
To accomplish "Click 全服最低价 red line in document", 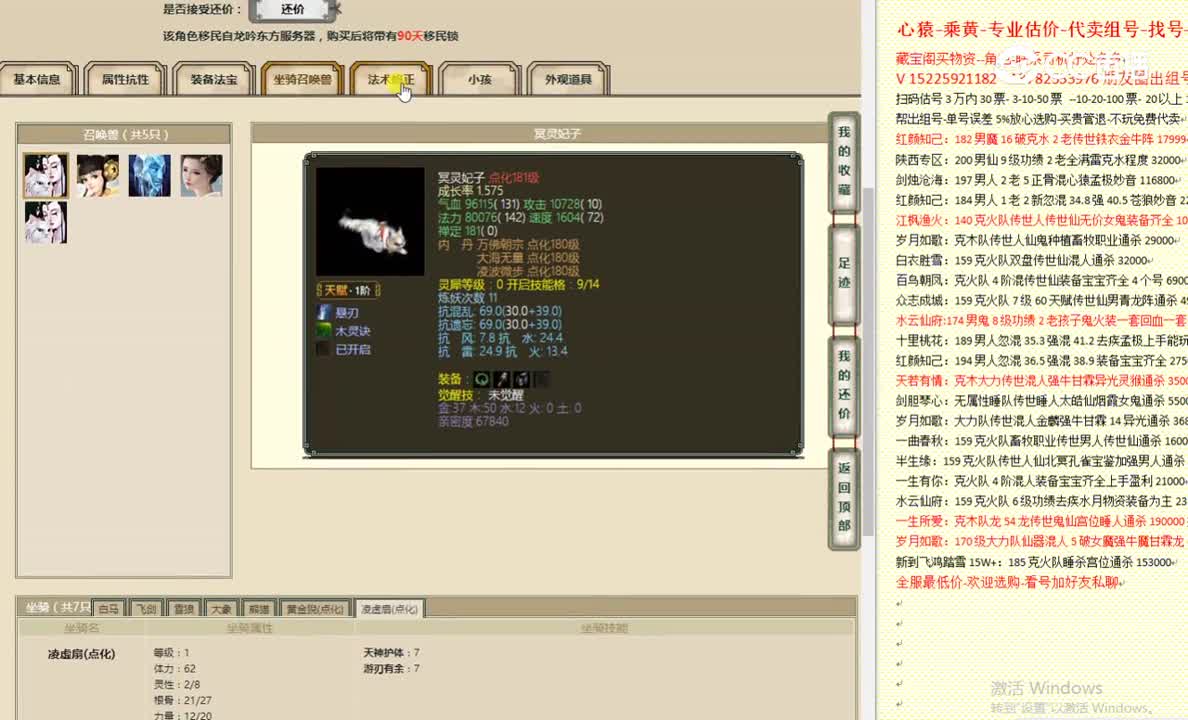I will click(1010, 582).
